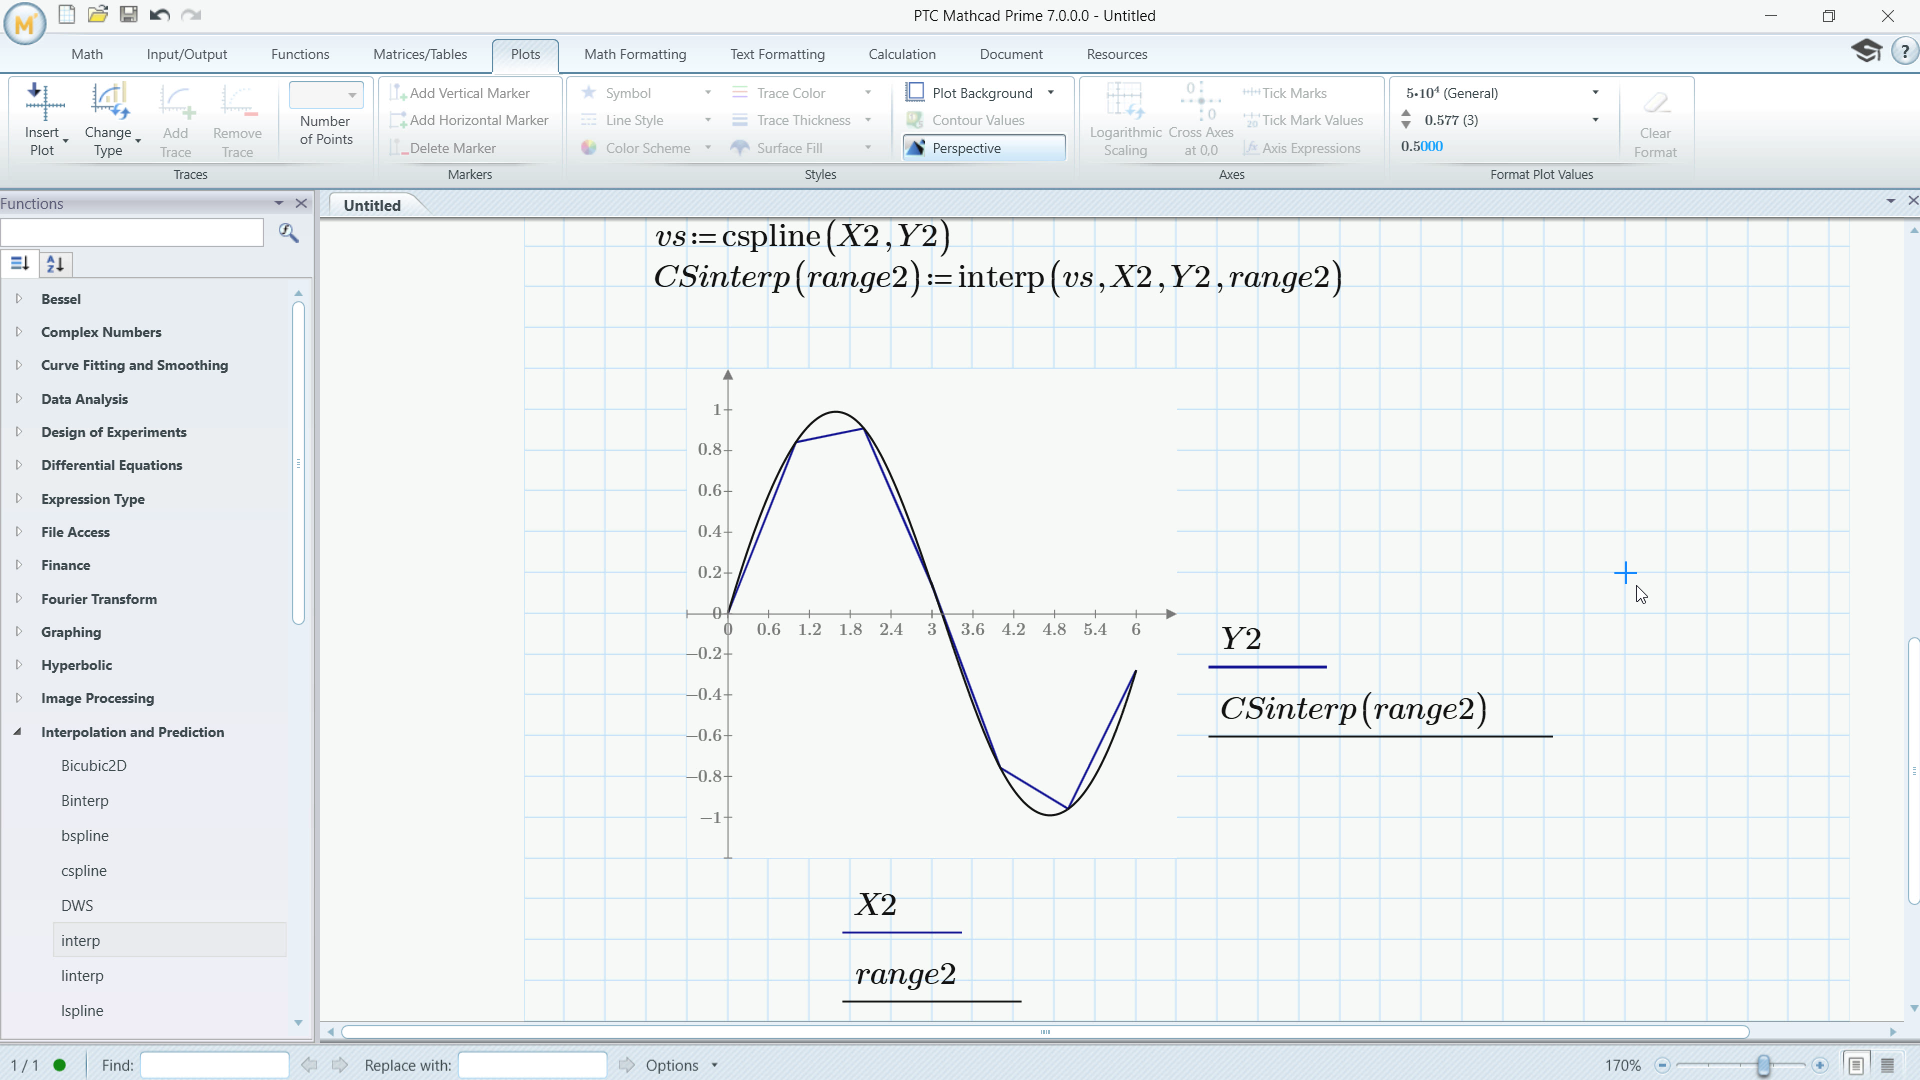
Task: Click the New document icon
Action: pos(67,14)
